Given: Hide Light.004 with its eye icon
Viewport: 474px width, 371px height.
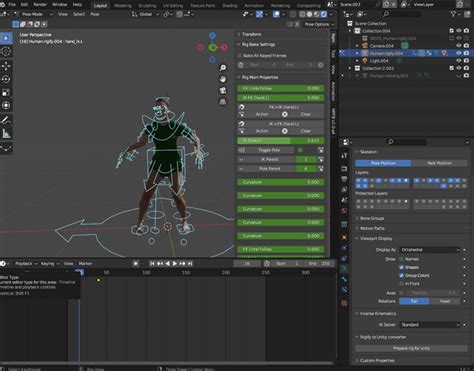Looking at the screenshot, I should pyautogui.click(x=459, y=61).
